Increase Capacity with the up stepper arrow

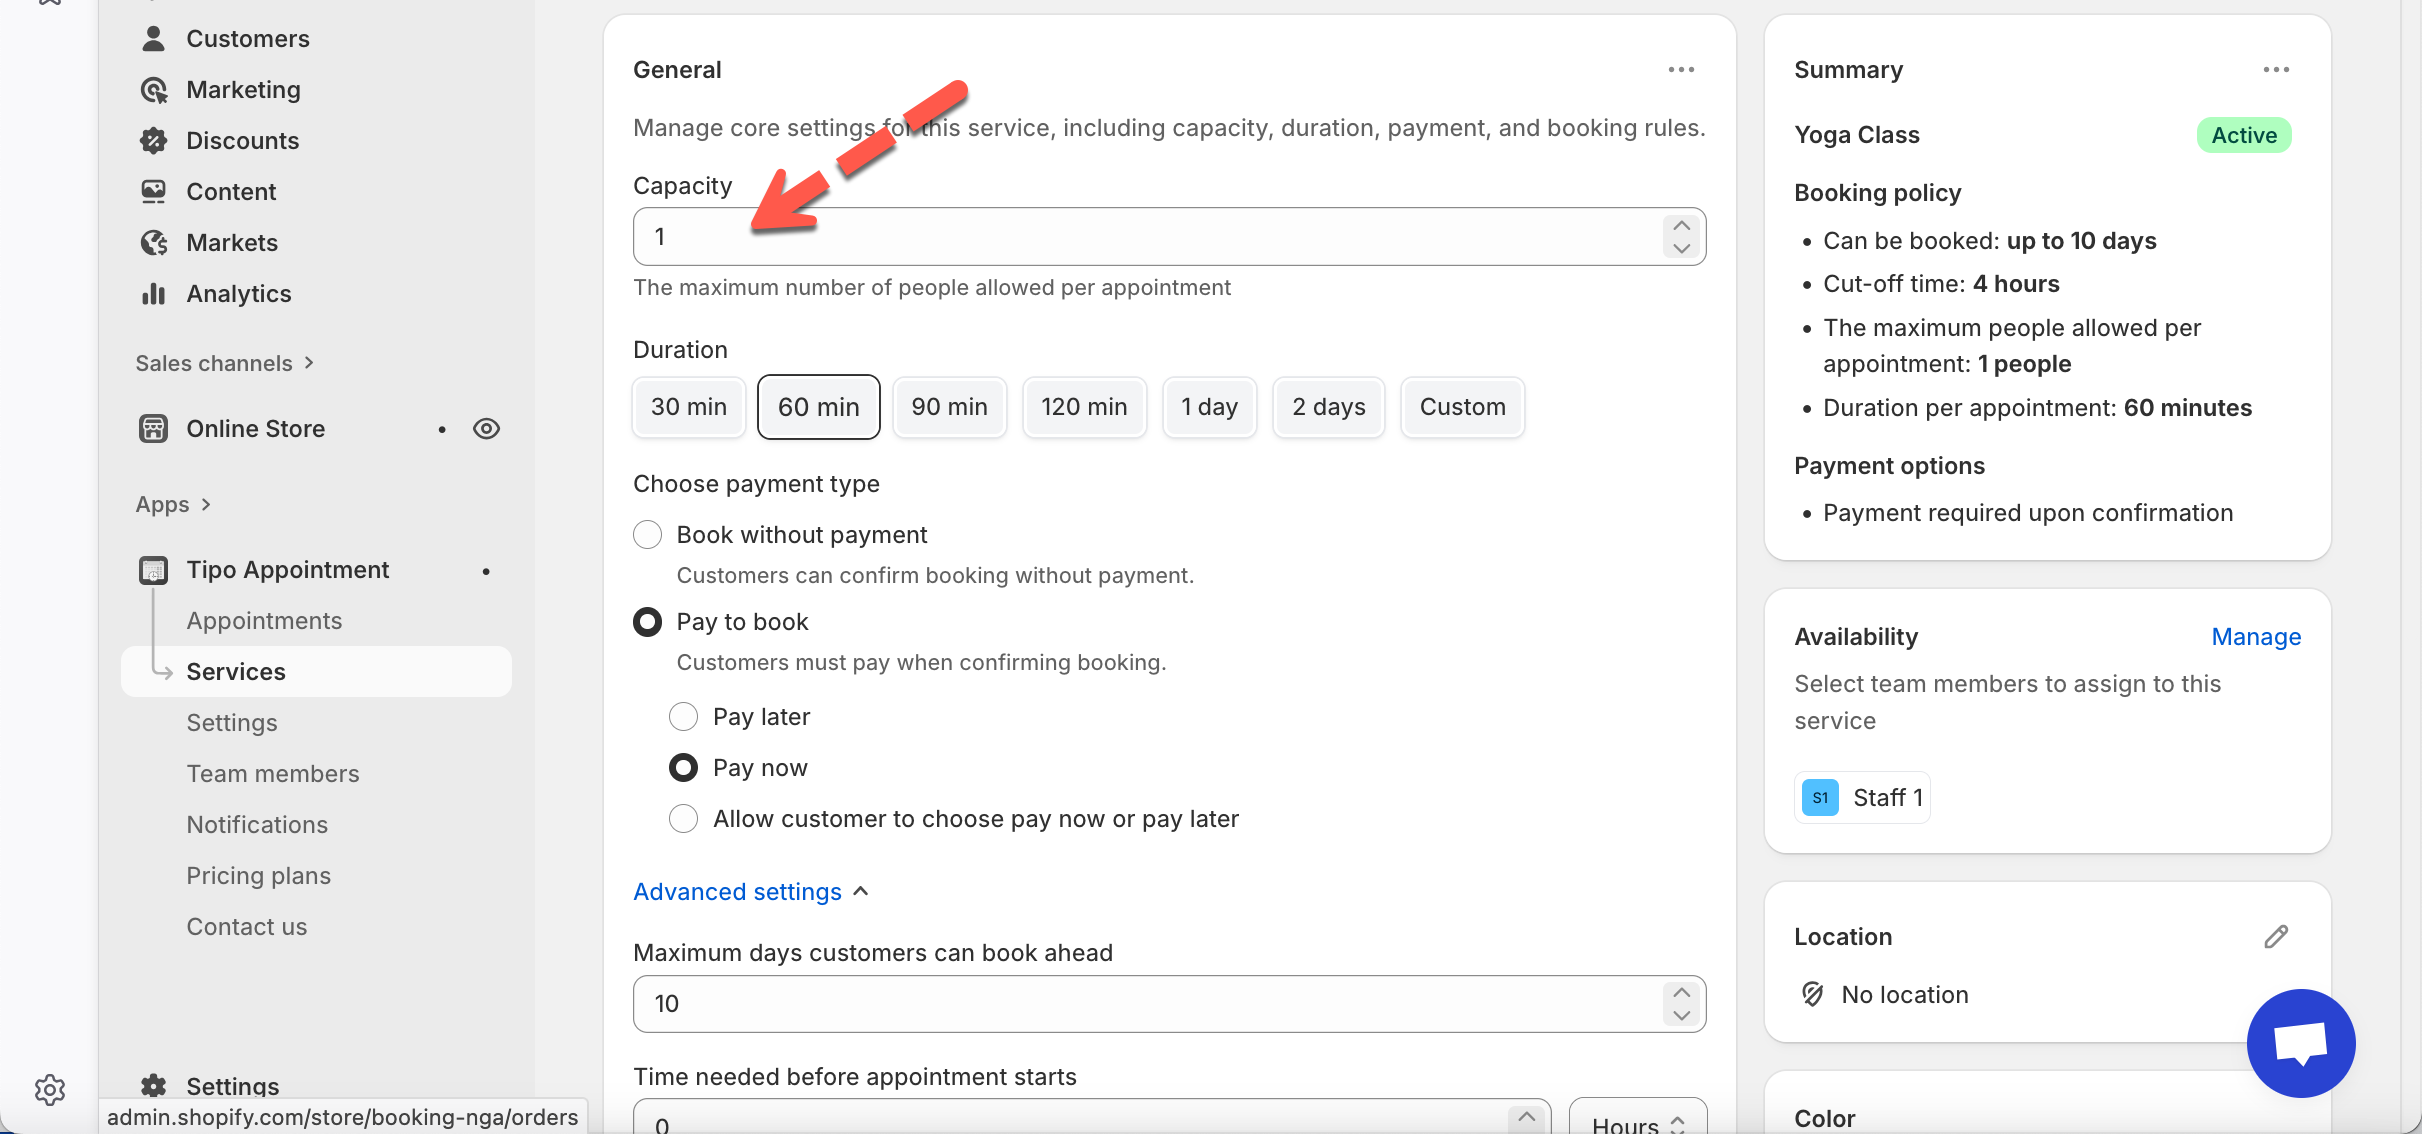1681,226
